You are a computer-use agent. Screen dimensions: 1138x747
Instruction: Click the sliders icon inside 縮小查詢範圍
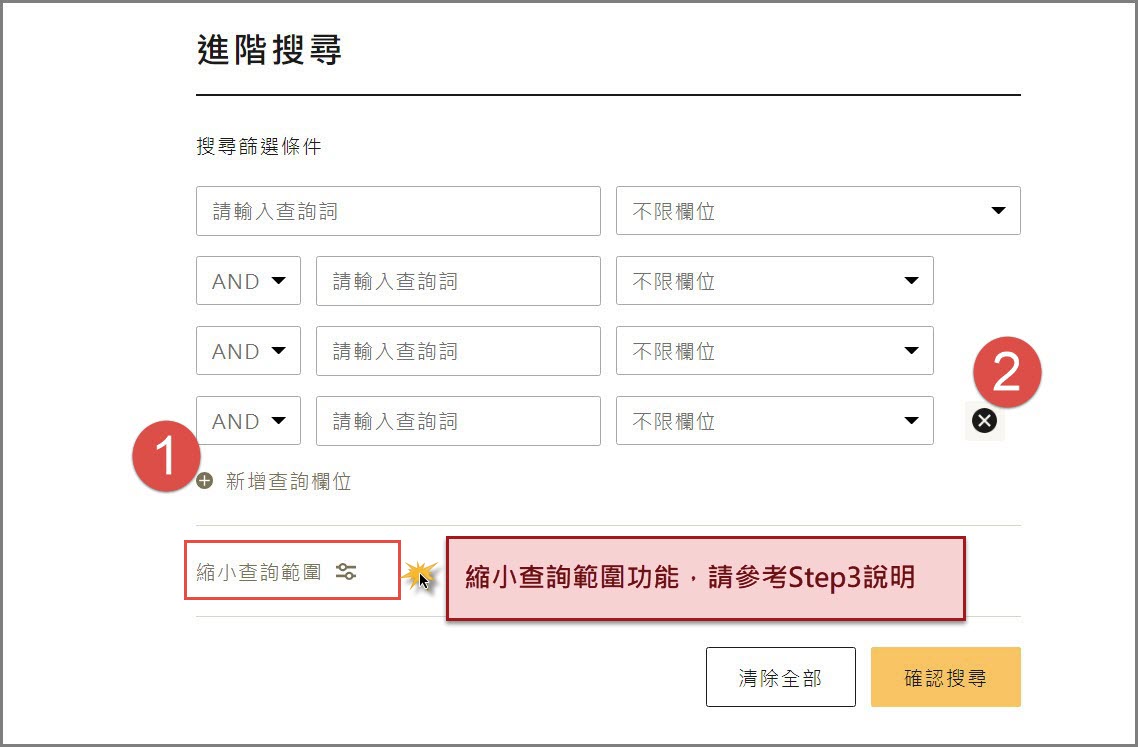click(345, 570)
